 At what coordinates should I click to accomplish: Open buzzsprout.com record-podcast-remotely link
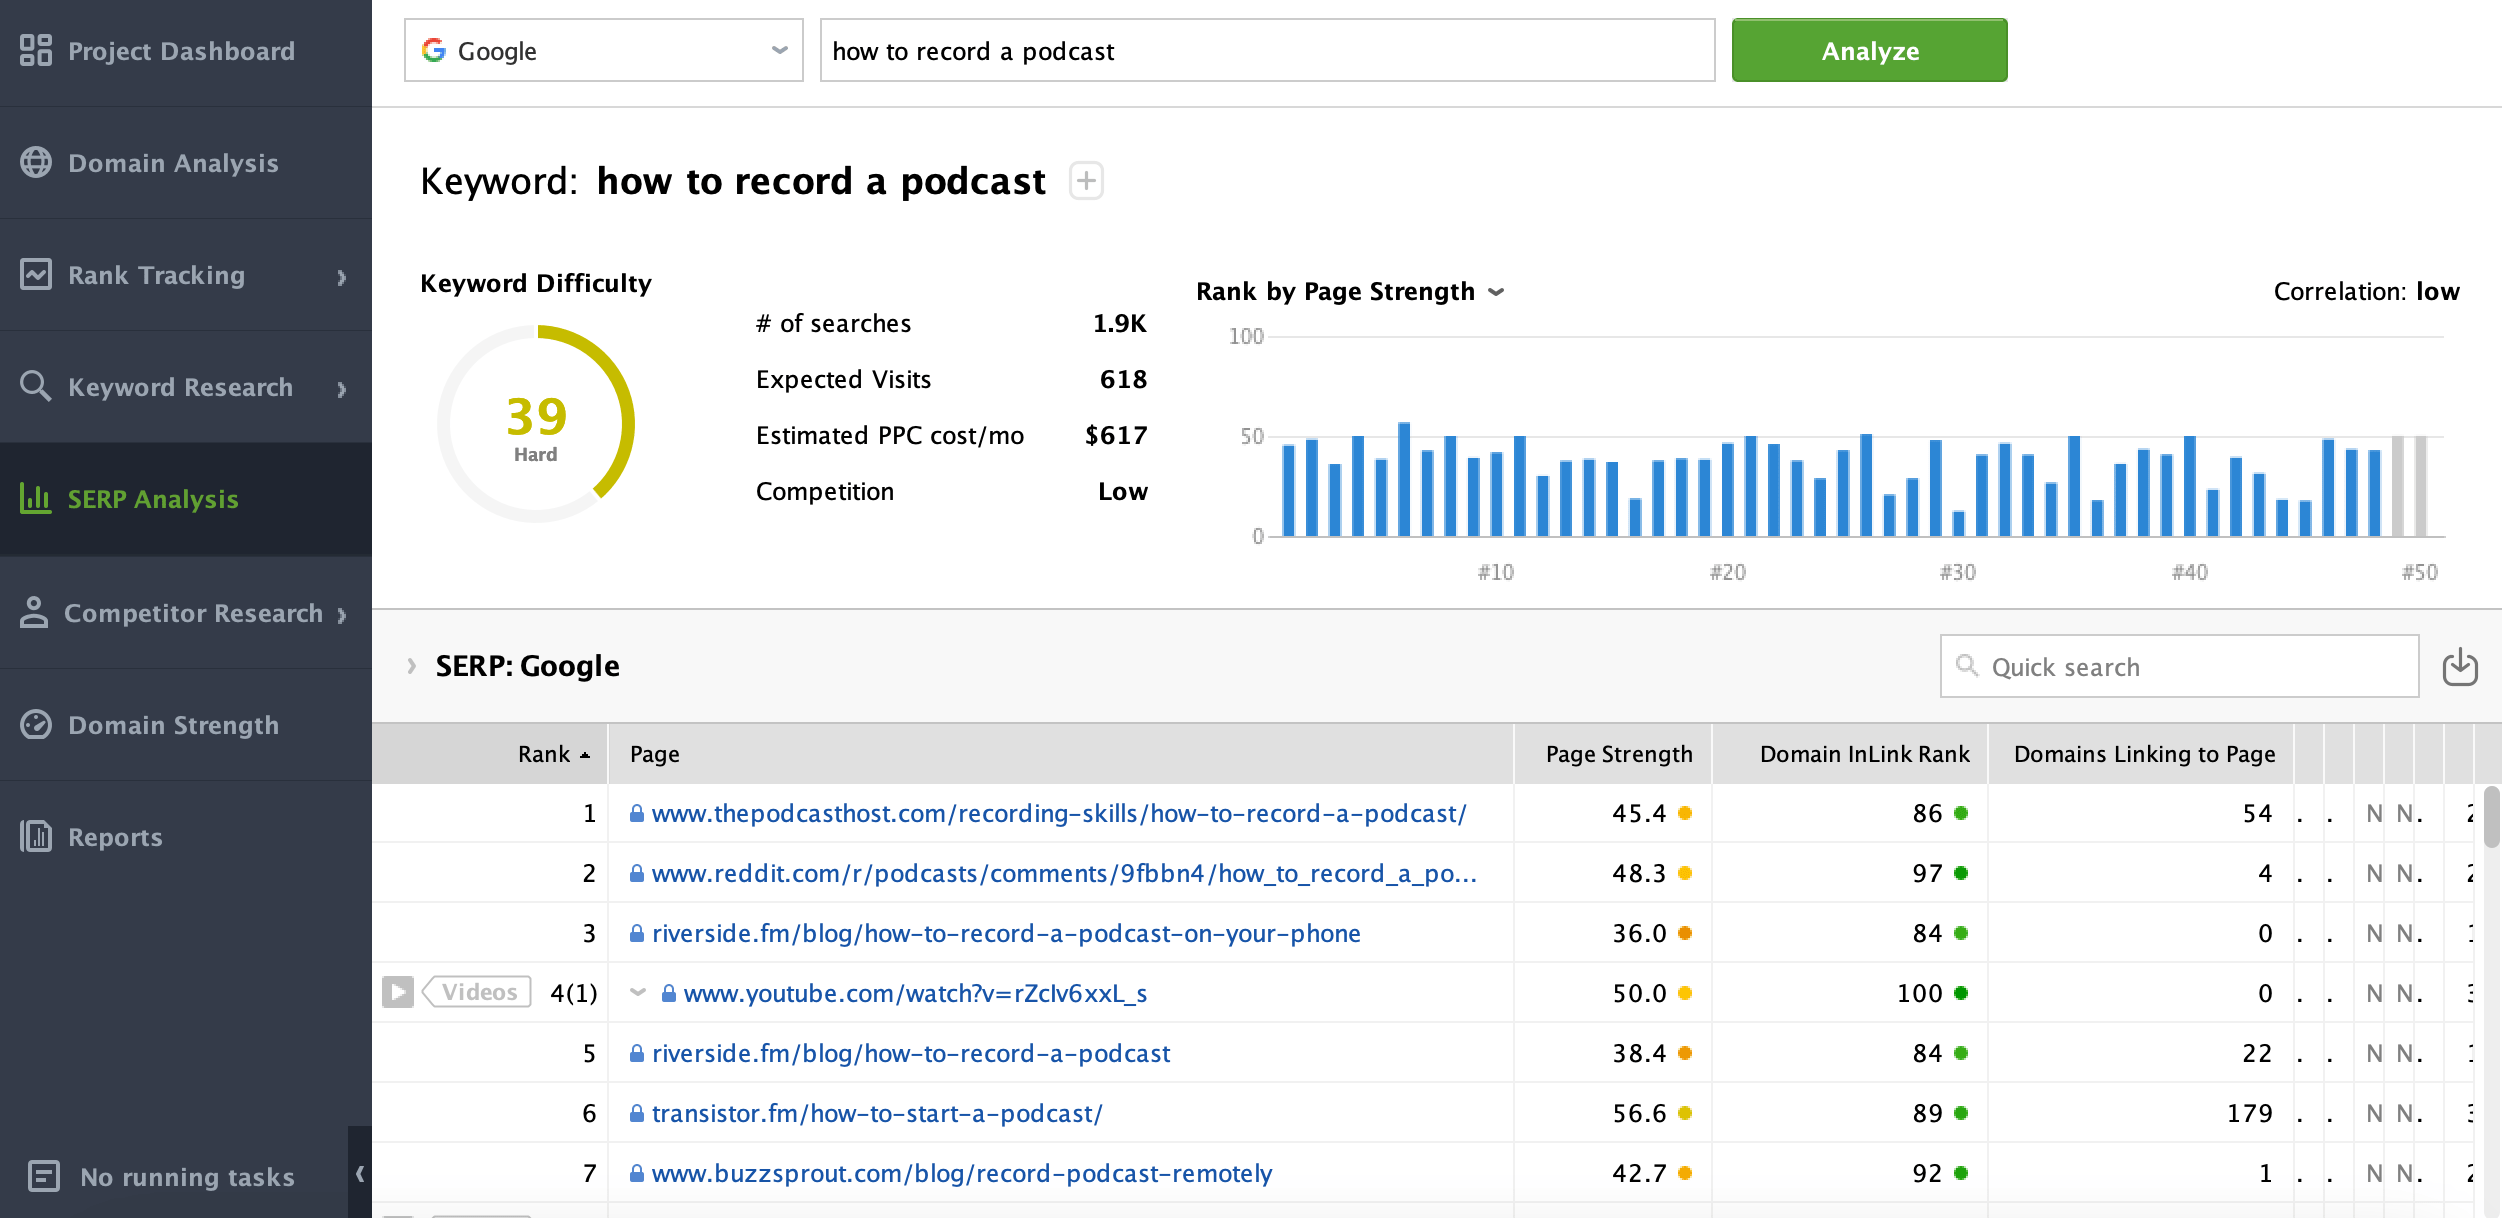tap(962, 1173)
